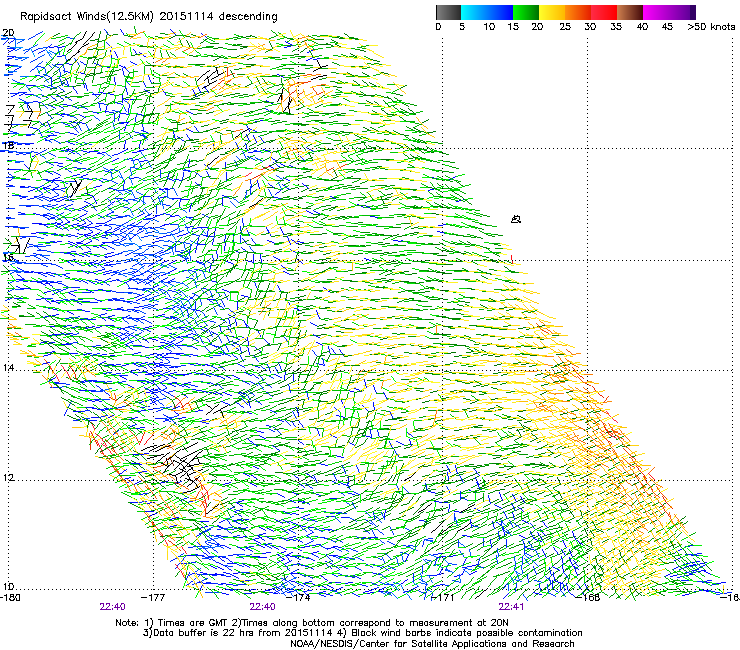740x650 pixels.
Task: Click the latitude axis label "12"
Action: (8, 478)
